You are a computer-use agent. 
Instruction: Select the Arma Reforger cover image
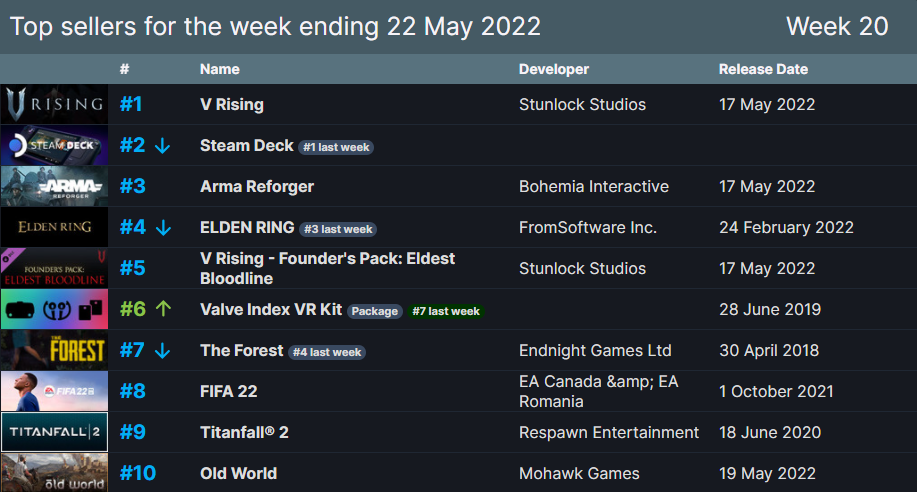(x=54, y=186)
